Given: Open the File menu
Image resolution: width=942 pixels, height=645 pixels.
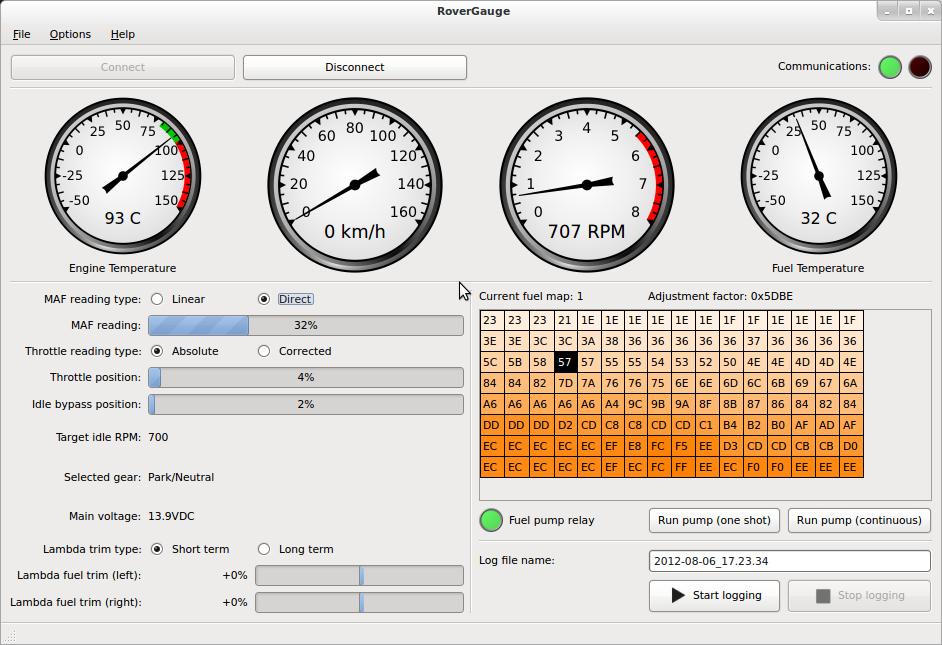Looking at the screenshot, I should pos(22,34).
